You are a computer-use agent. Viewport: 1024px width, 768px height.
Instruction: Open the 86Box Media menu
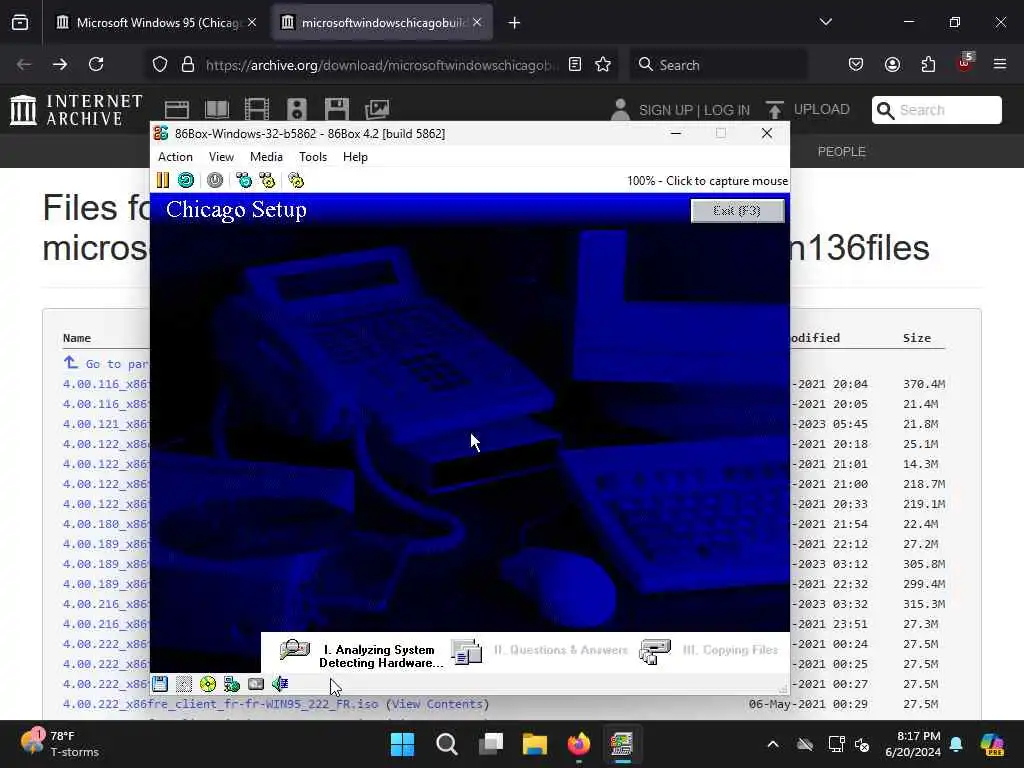266,157
